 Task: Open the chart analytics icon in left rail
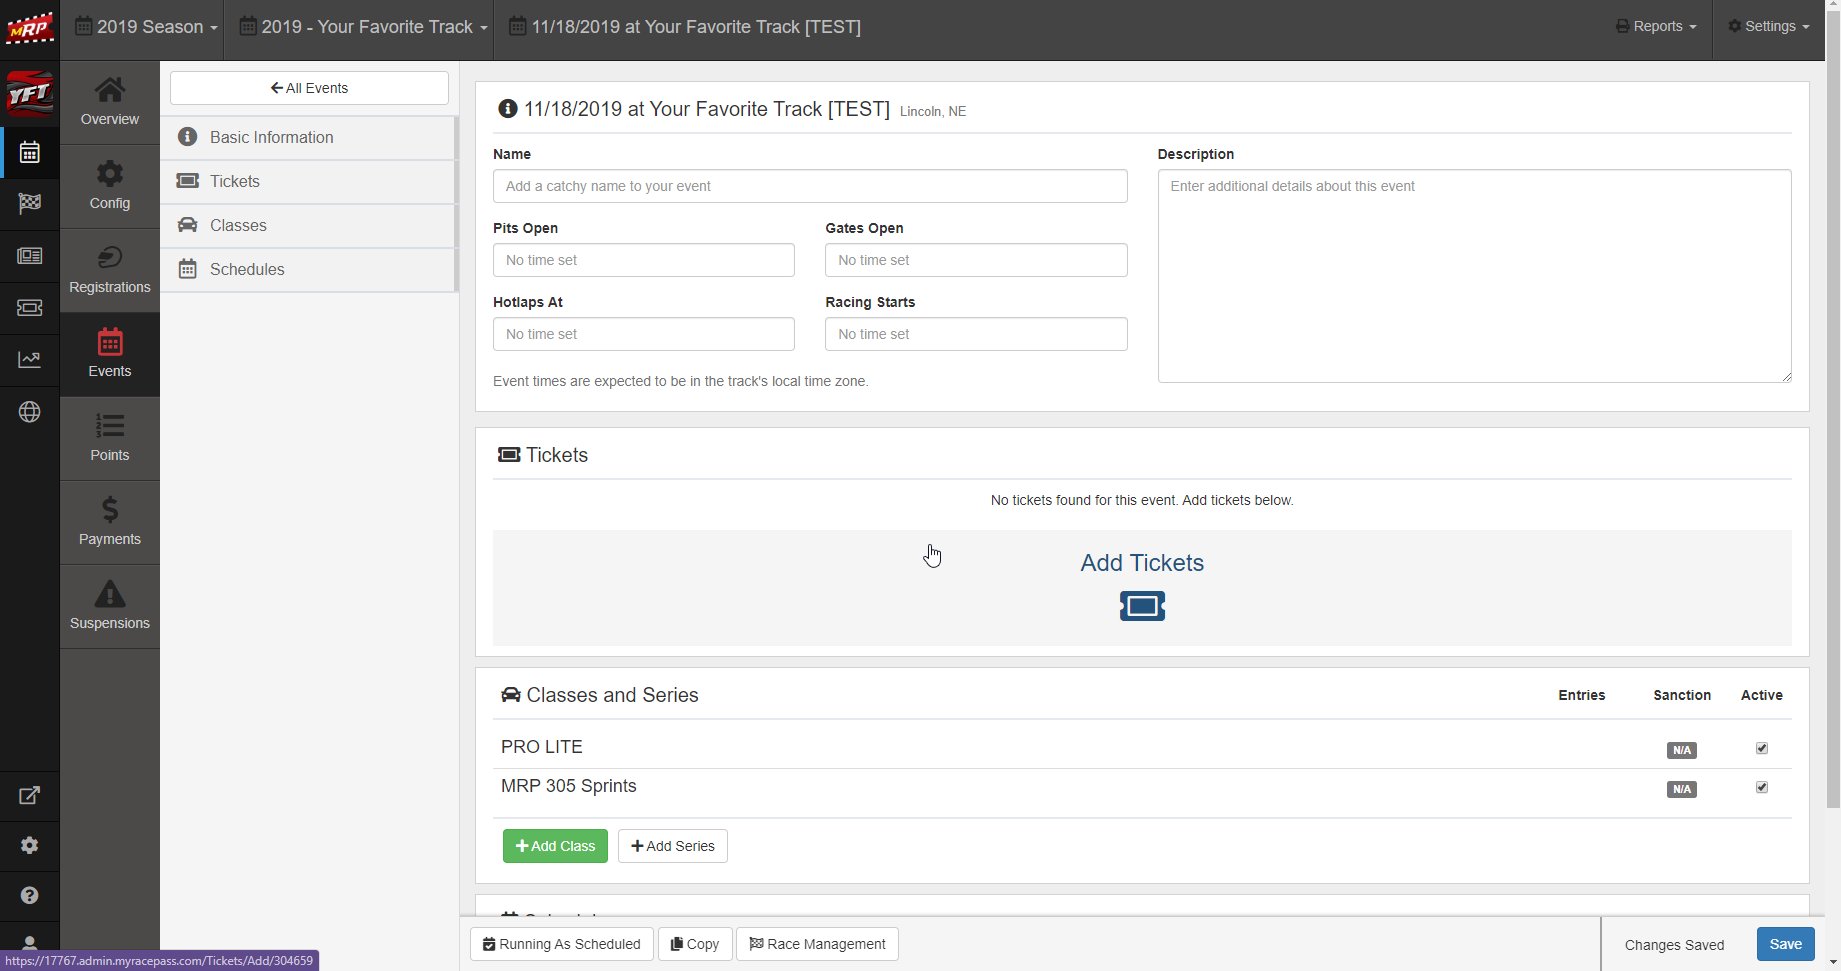point(30,360)
